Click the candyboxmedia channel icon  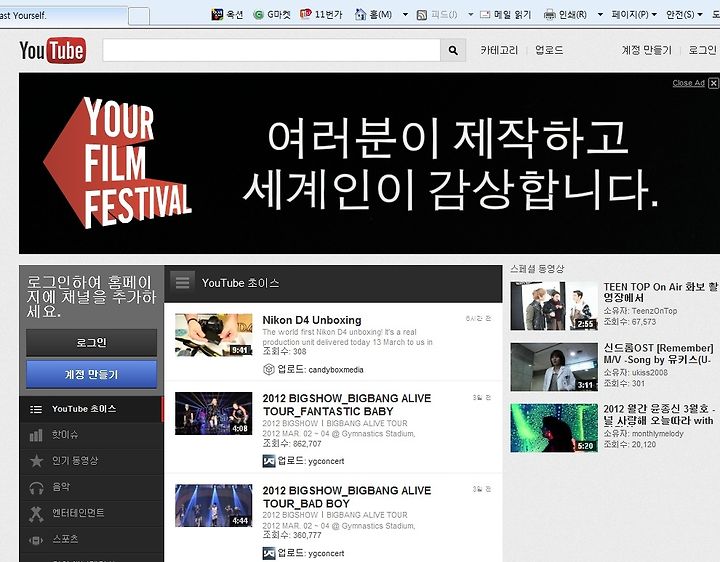(269, 369)
